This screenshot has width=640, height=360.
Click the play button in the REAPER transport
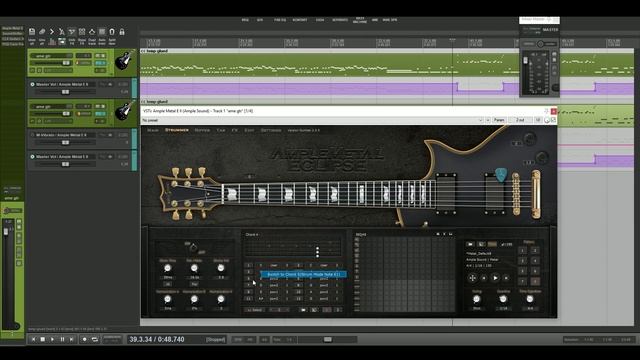click(52, 339)
